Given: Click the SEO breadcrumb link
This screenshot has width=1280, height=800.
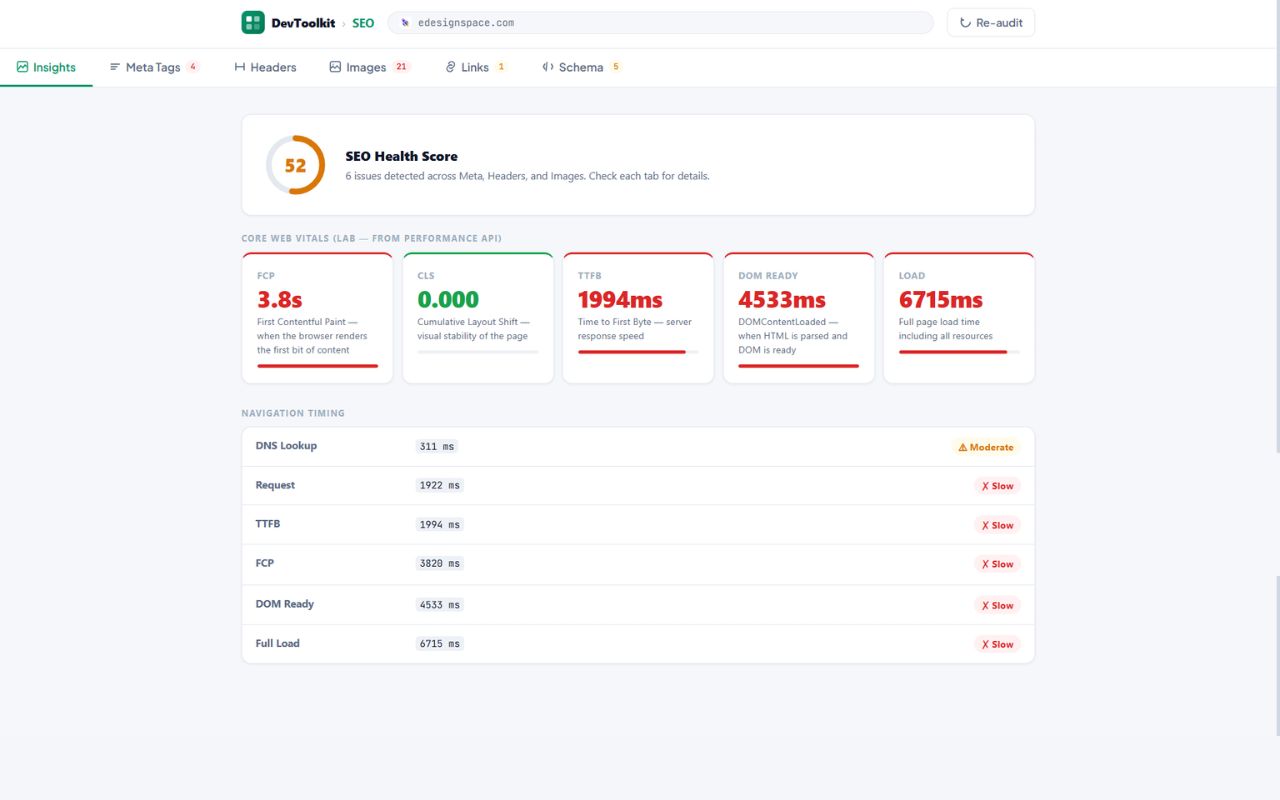Looking at the screenshot, I should 363,23.
